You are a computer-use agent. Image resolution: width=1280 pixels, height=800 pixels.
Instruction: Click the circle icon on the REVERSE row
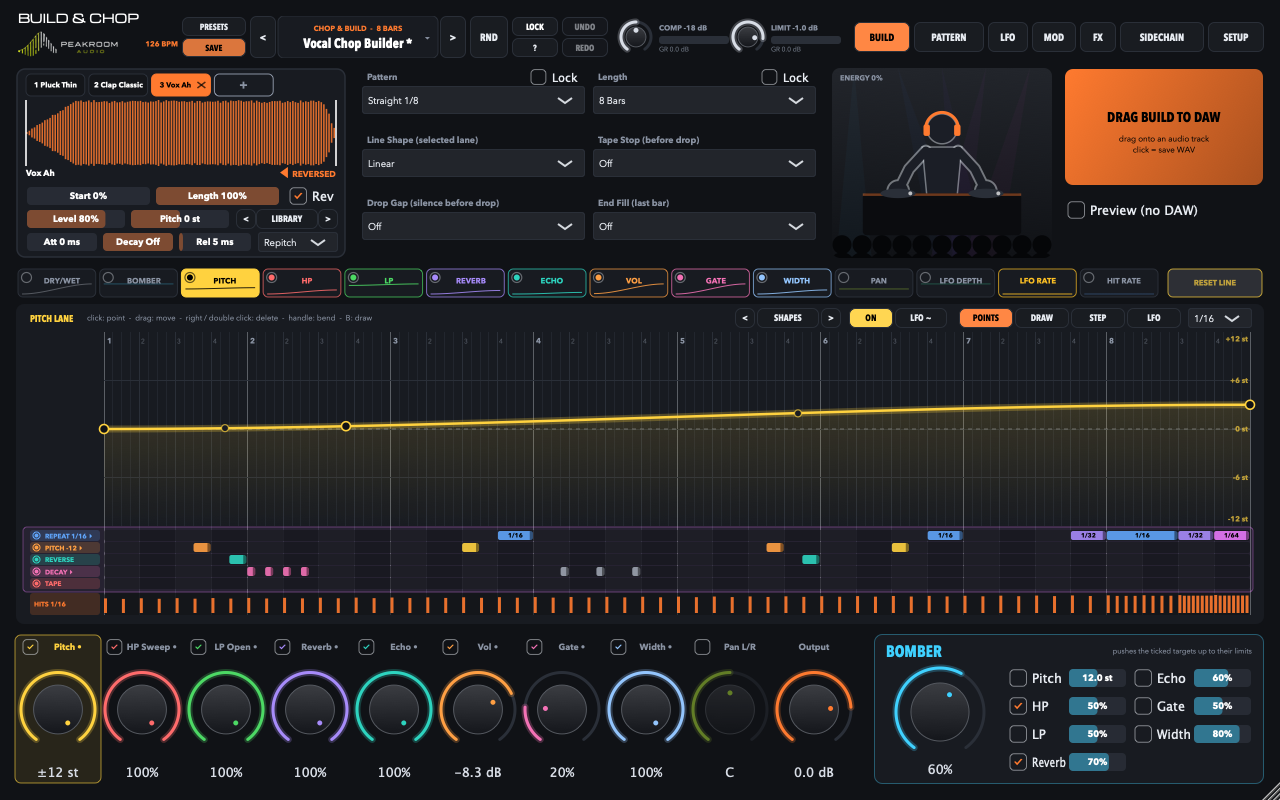click(x=37, y=560)
